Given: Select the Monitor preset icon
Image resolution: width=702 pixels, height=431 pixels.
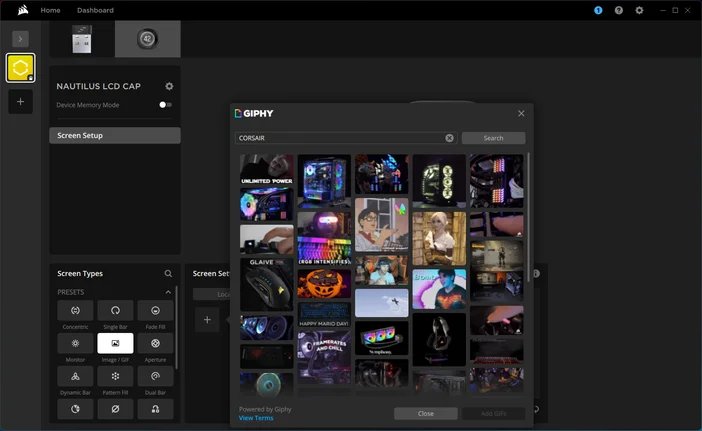Looking at the screenshot, I should (x=75, y=343).
